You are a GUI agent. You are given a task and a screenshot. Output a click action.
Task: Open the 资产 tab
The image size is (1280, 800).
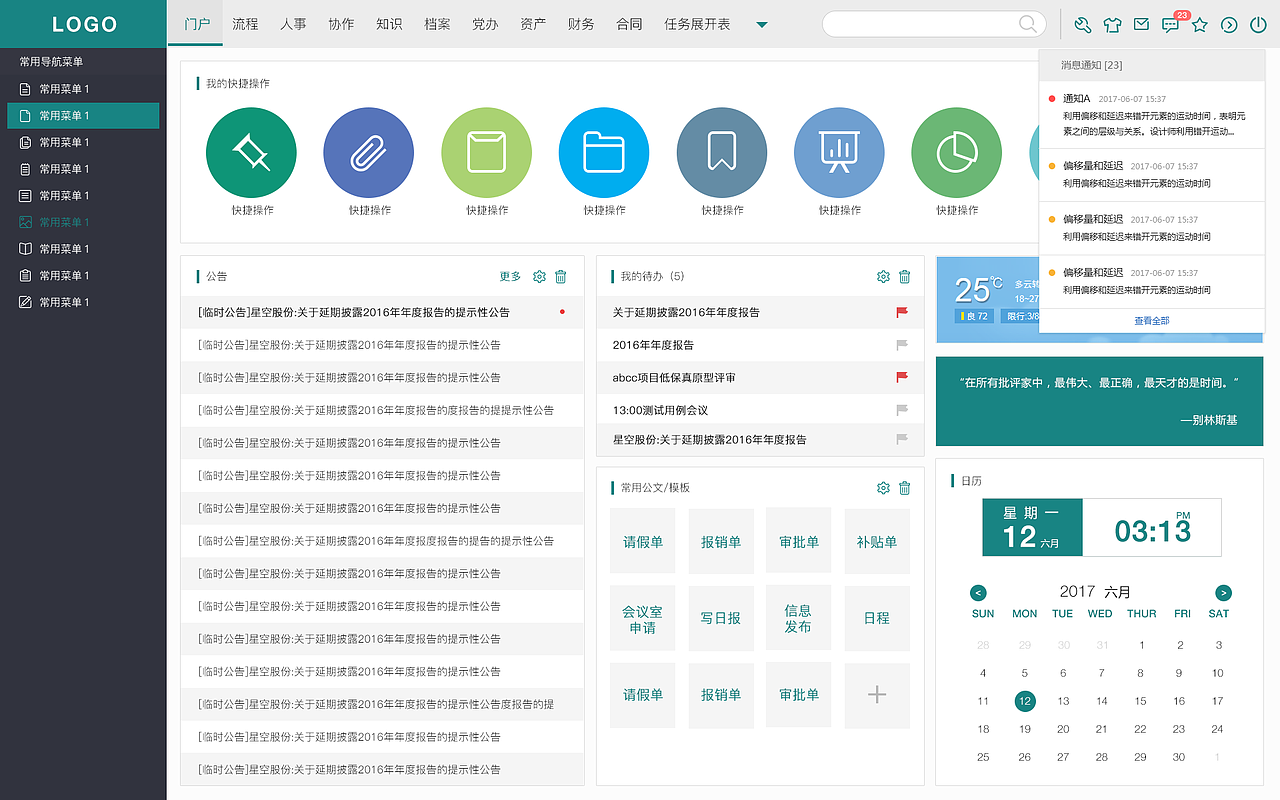click(533, 24)
